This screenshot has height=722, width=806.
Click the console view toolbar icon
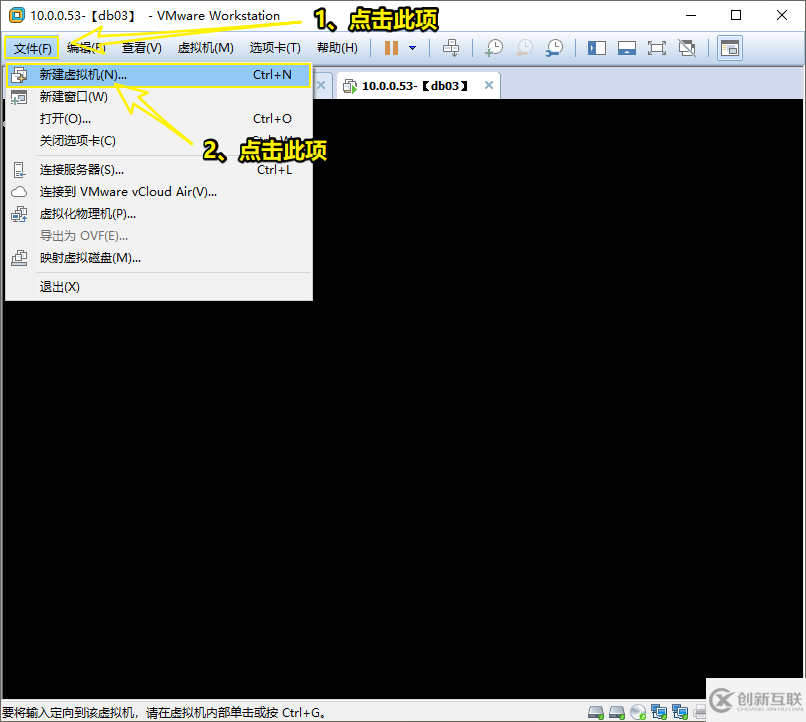730,48
